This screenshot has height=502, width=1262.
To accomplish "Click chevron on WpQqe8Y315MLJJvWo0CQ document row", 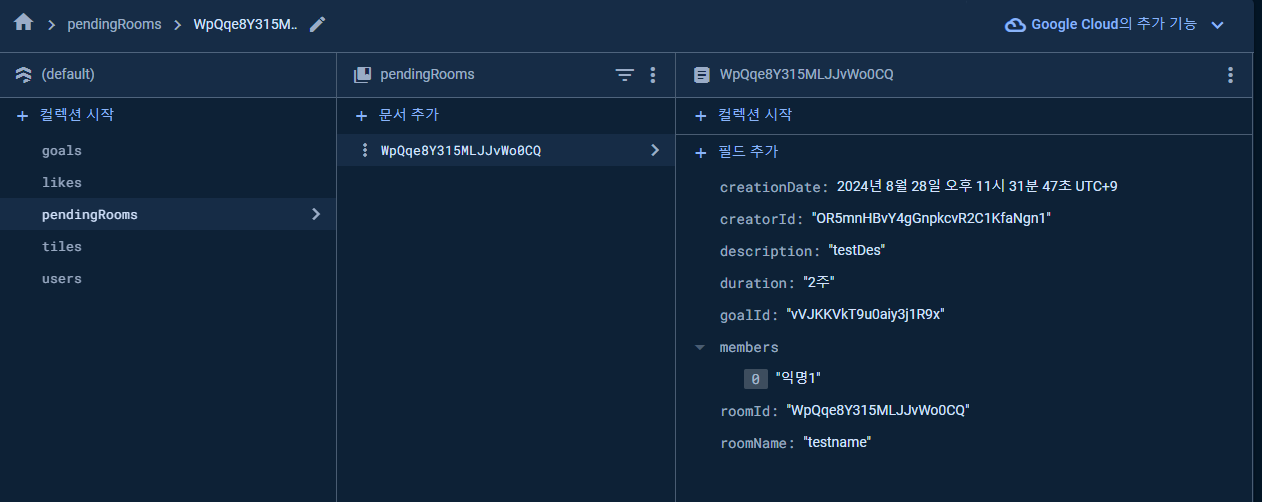I will [655, 150].
